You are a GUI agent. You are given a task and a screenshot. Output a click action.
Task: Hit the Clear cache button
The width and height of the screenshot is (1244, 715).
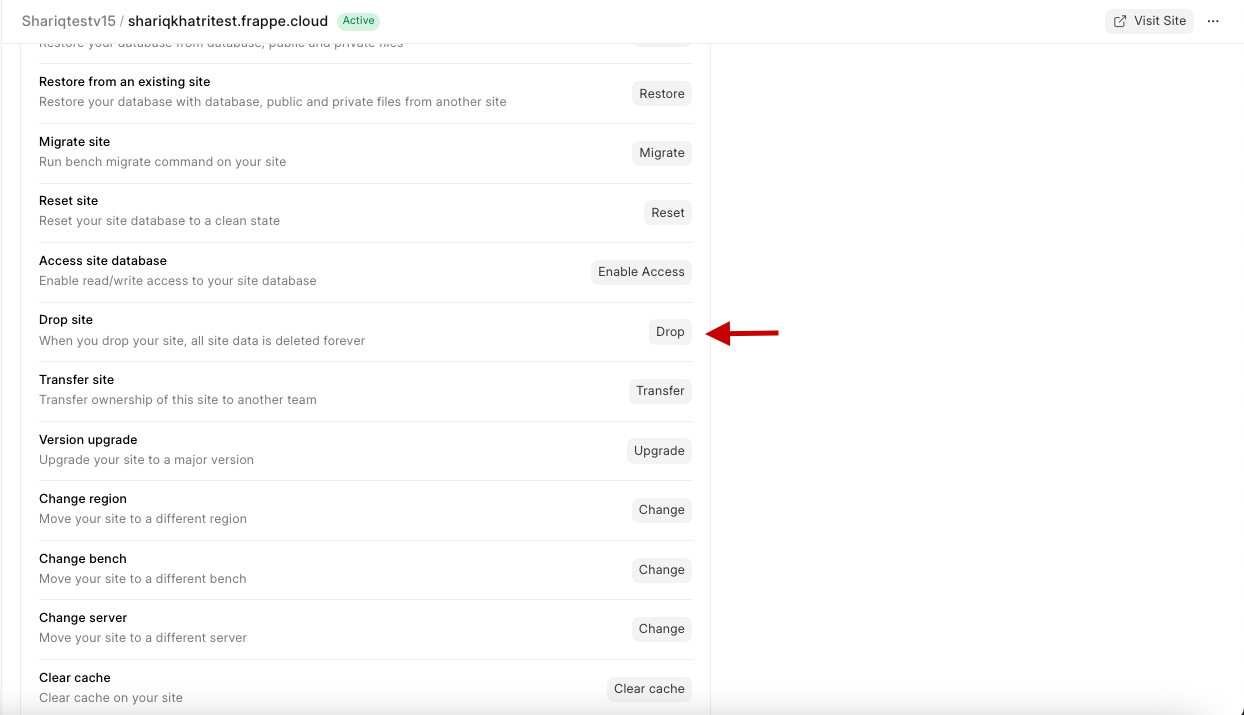coord(649,689)
